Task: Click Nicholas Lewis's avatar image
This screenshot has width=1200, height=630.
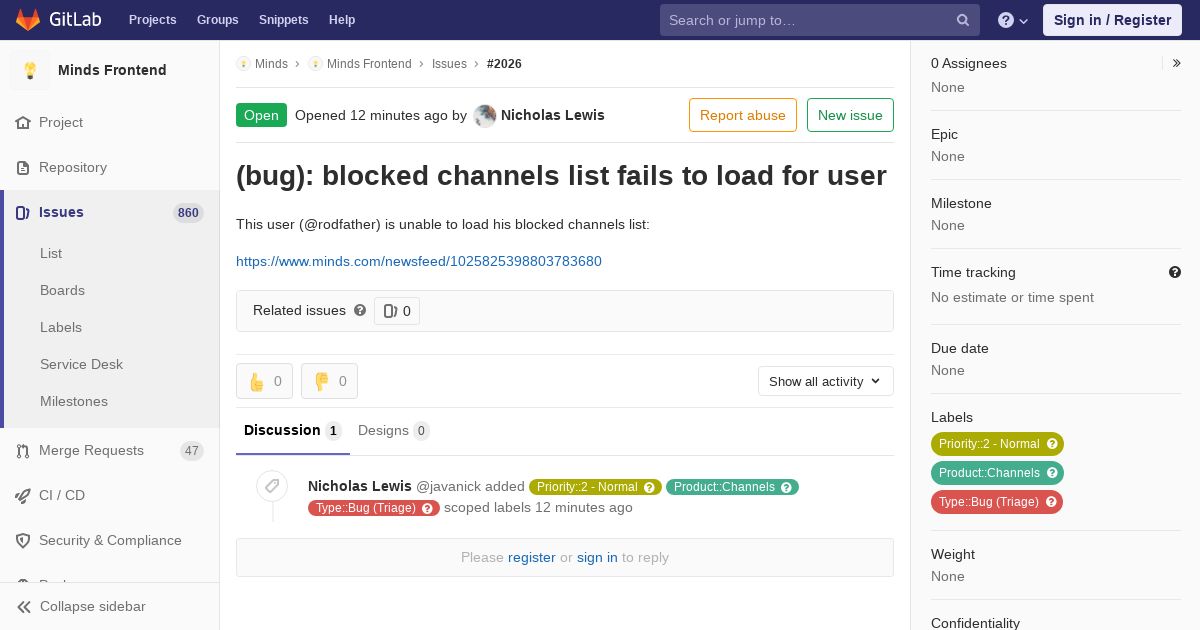Action: (x=485, y=116)
